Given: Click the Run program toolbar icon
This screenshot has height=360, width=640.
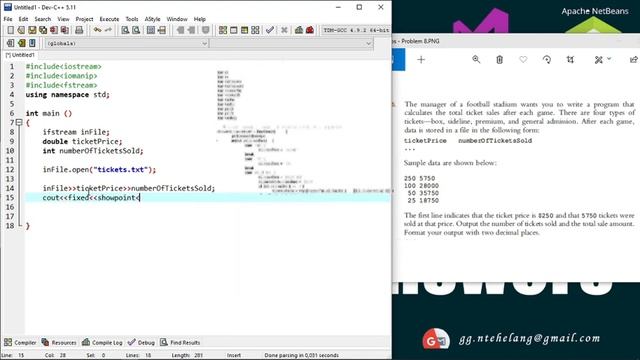Looking at the screenshot, I should tap(233, 30).
